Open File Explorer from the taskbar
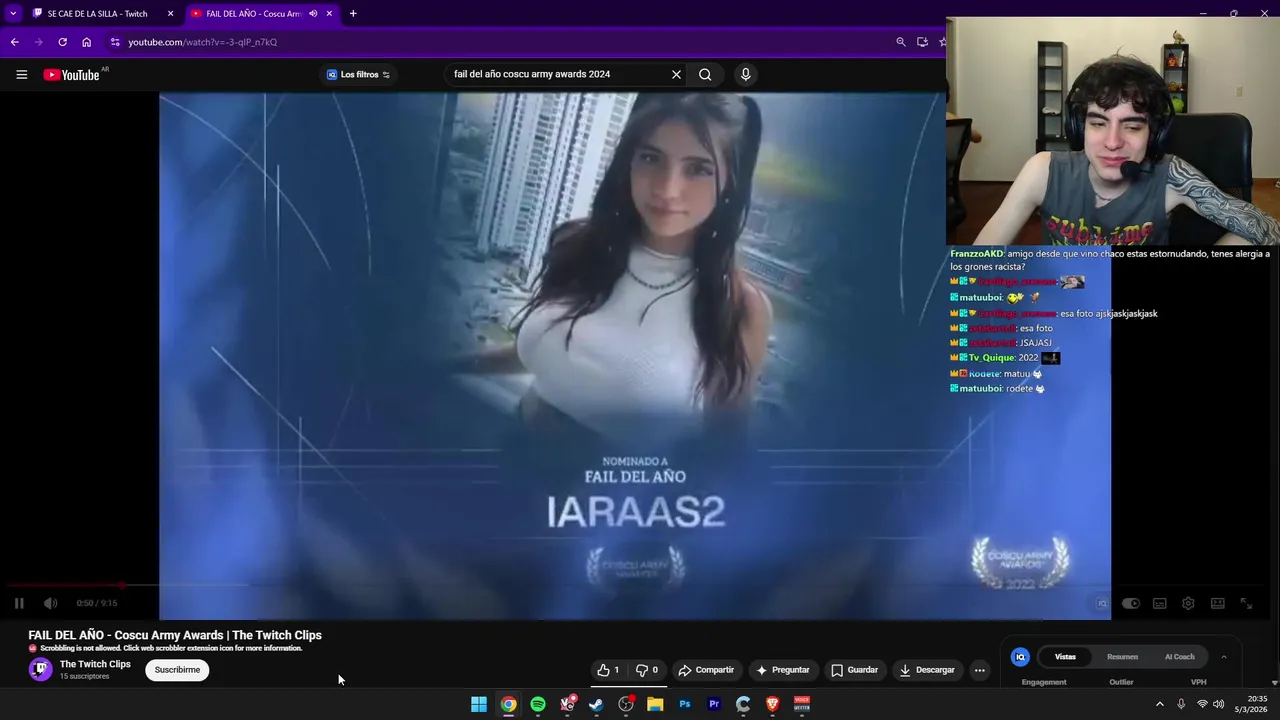1280x720 pixels. (655, 704)
